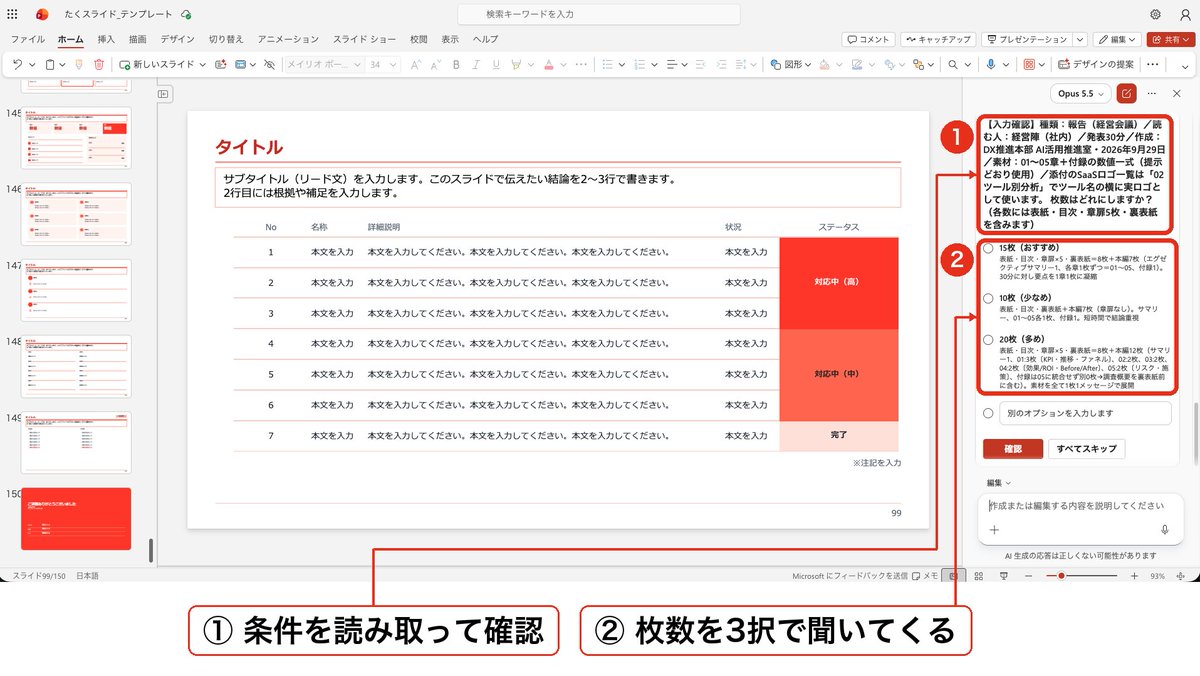Image resolution: width=1200 pixels, height=676 pixels.
Task: Click the コメント button
Action: tap(868, 39)
